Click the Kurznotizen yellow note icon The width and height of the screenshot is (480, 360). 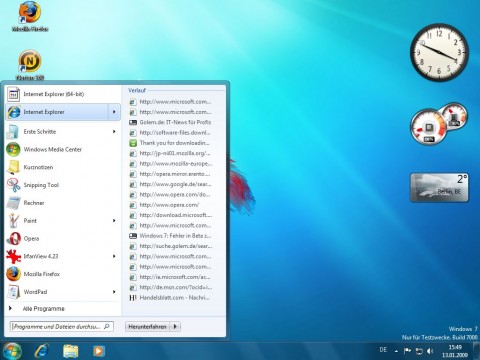13,167
